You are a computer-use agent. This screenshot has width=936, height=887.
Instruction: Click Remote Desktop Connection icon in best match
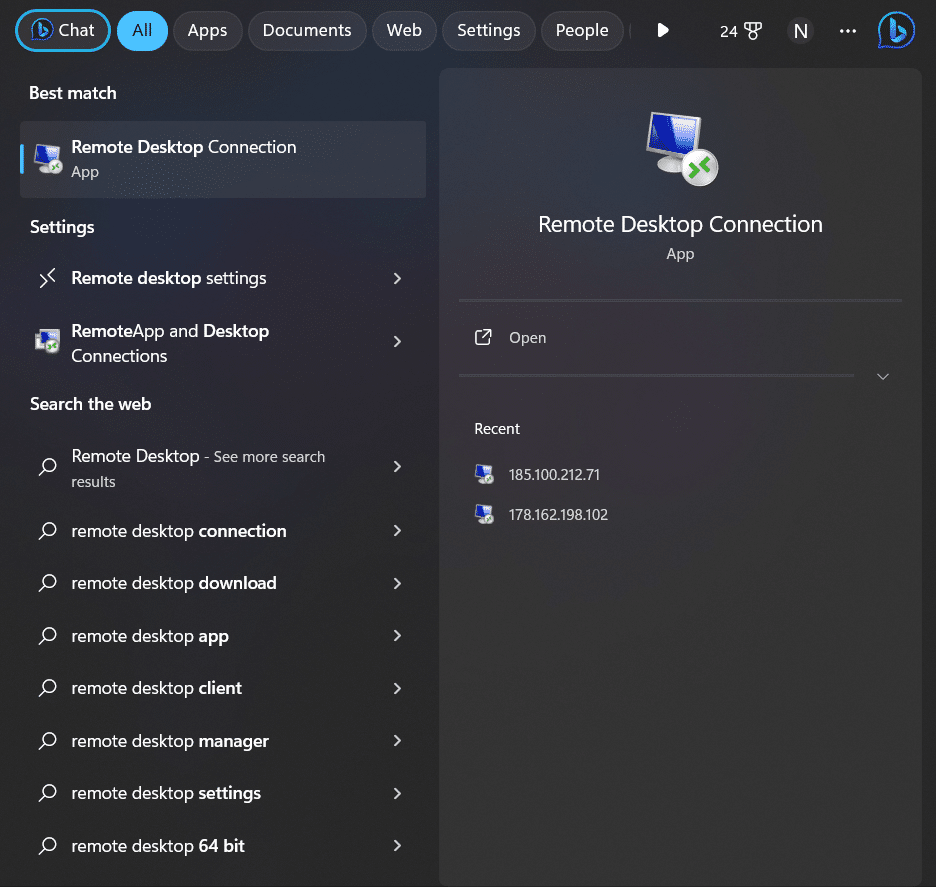pos(48,159)
